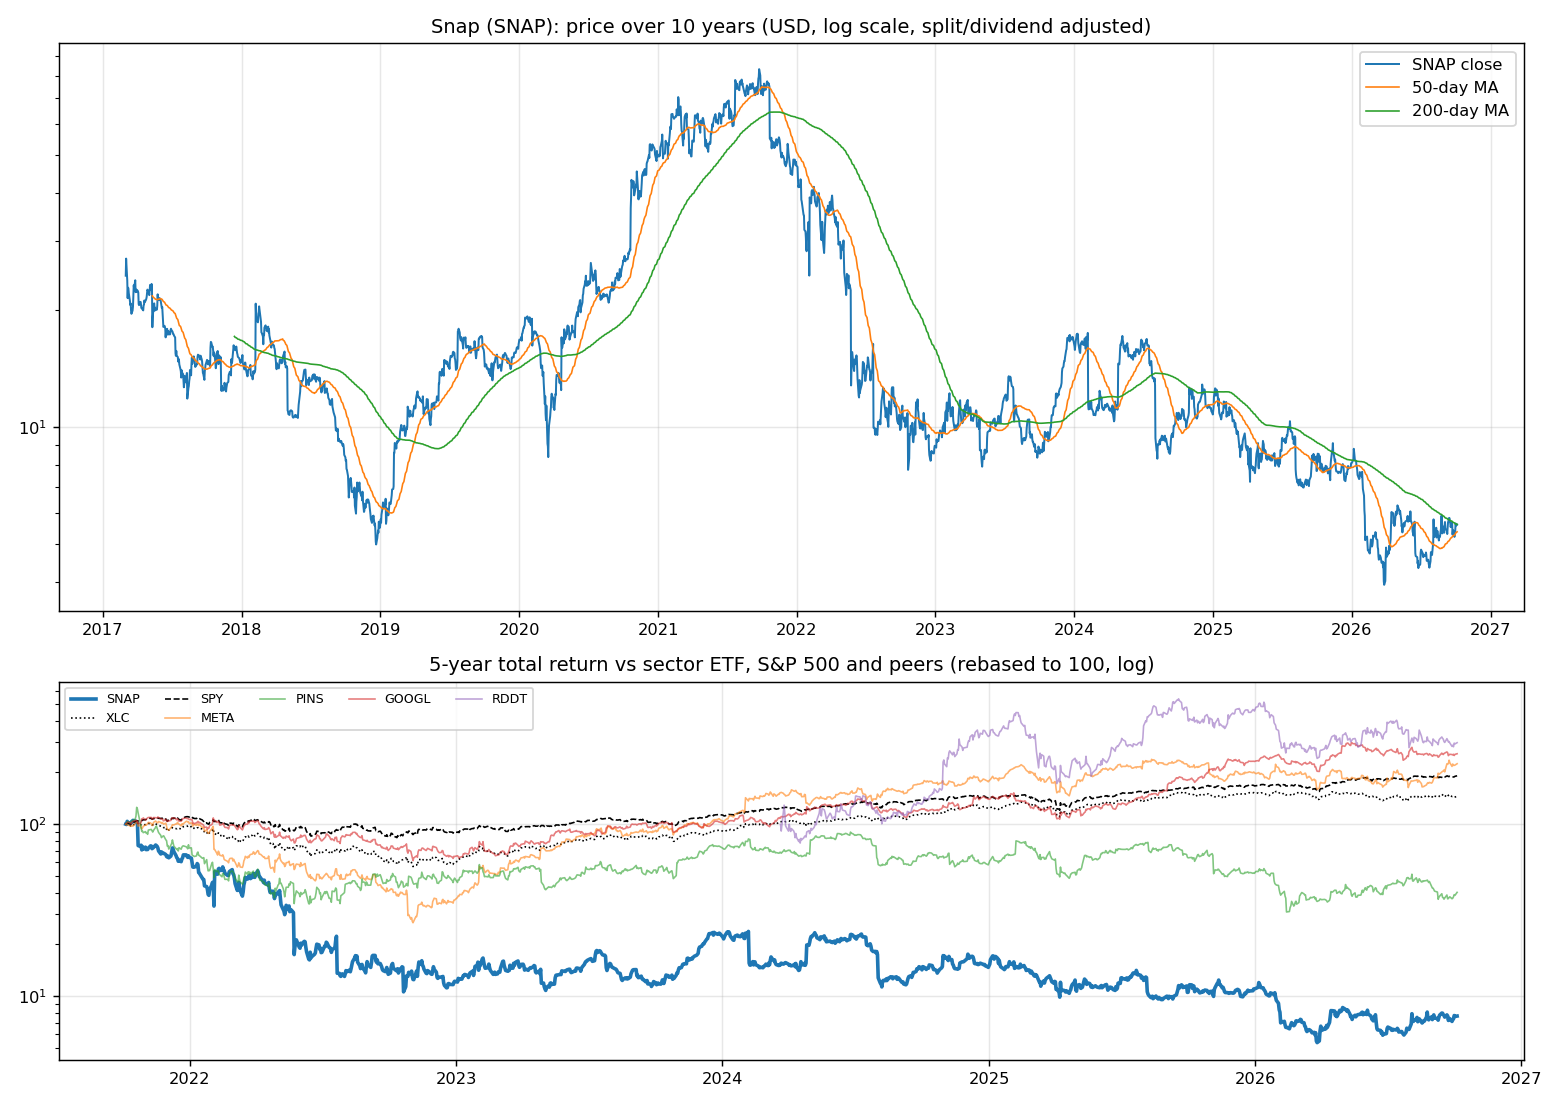Click the 2023 tick on the total return chart
Screen dimensions: 1560x1105
[x=456, y=1078]
